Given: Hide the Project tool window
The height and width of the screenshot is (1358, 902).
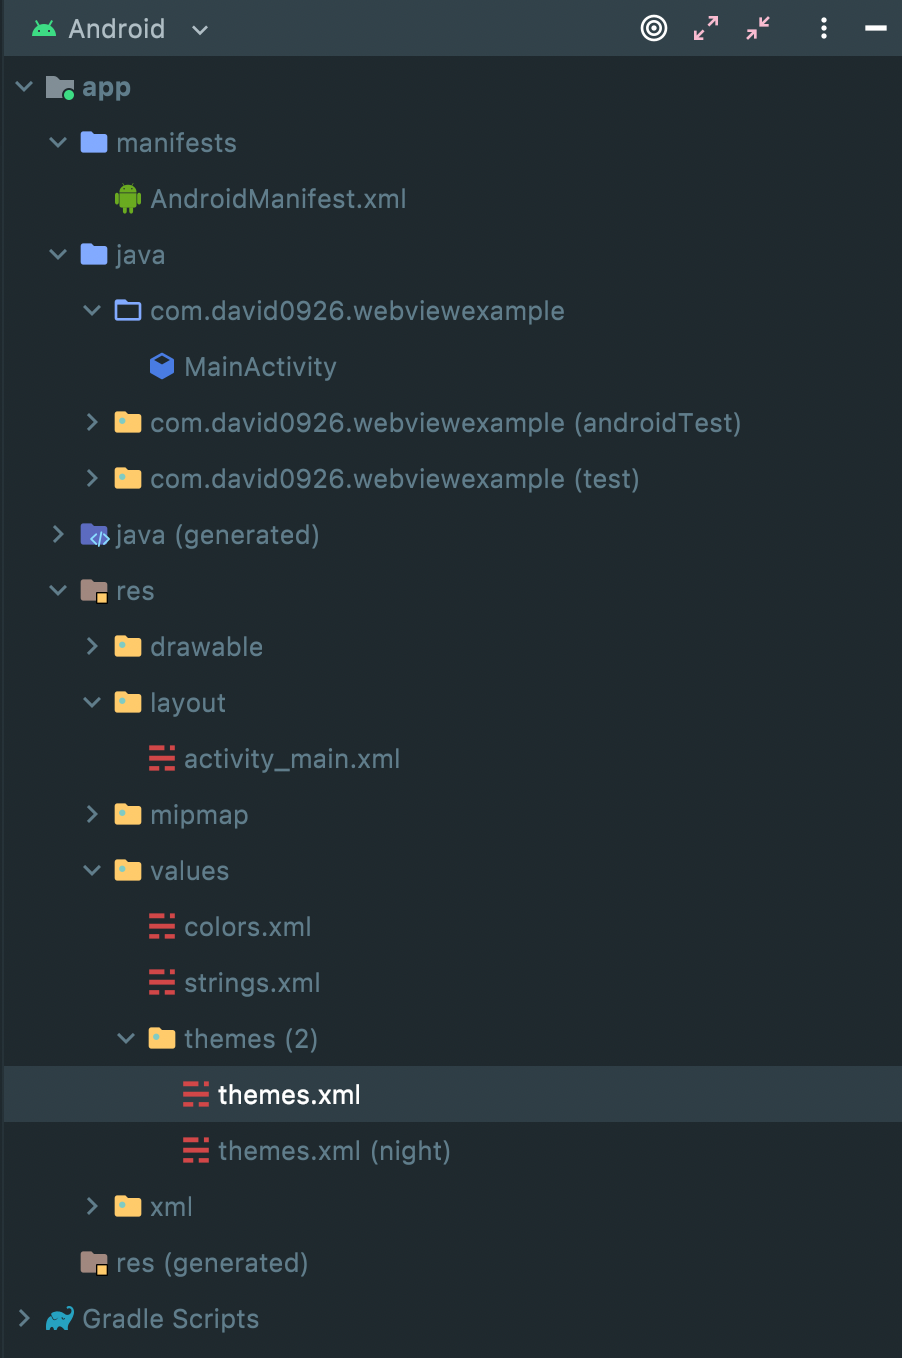Looking at the screenshot, I should (875, 28).
